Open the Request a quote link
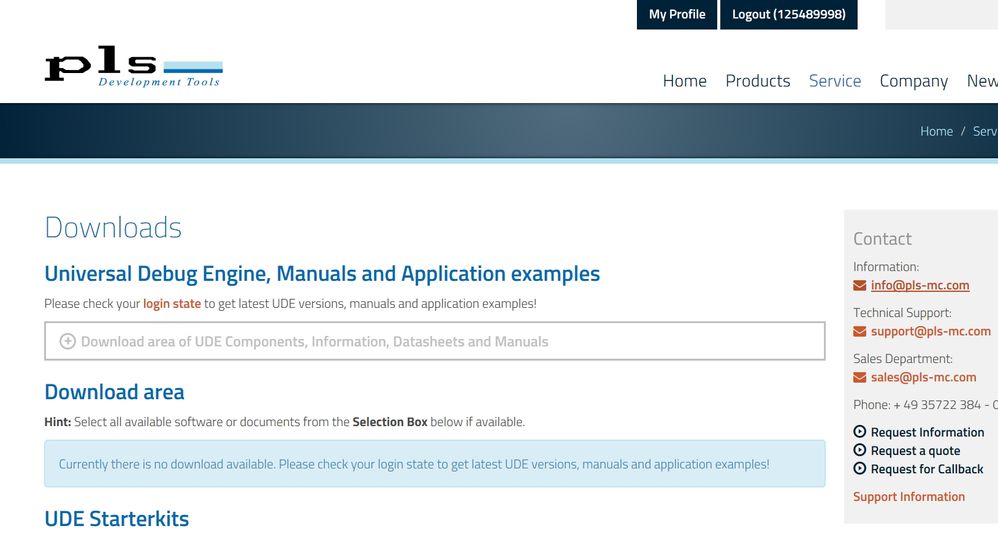998x539 pixels. coord(915,451)
